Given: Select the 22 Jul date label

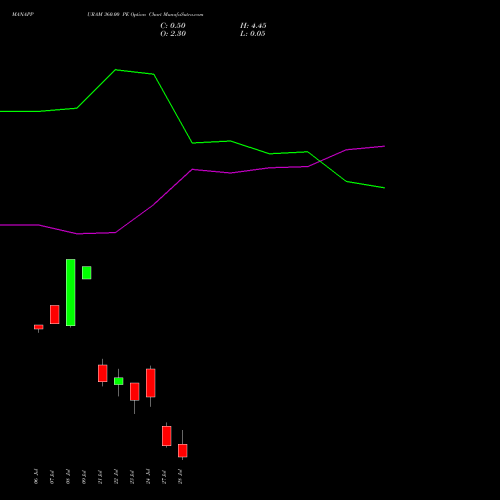Looking at the screenshot, I should click(116, 476).
